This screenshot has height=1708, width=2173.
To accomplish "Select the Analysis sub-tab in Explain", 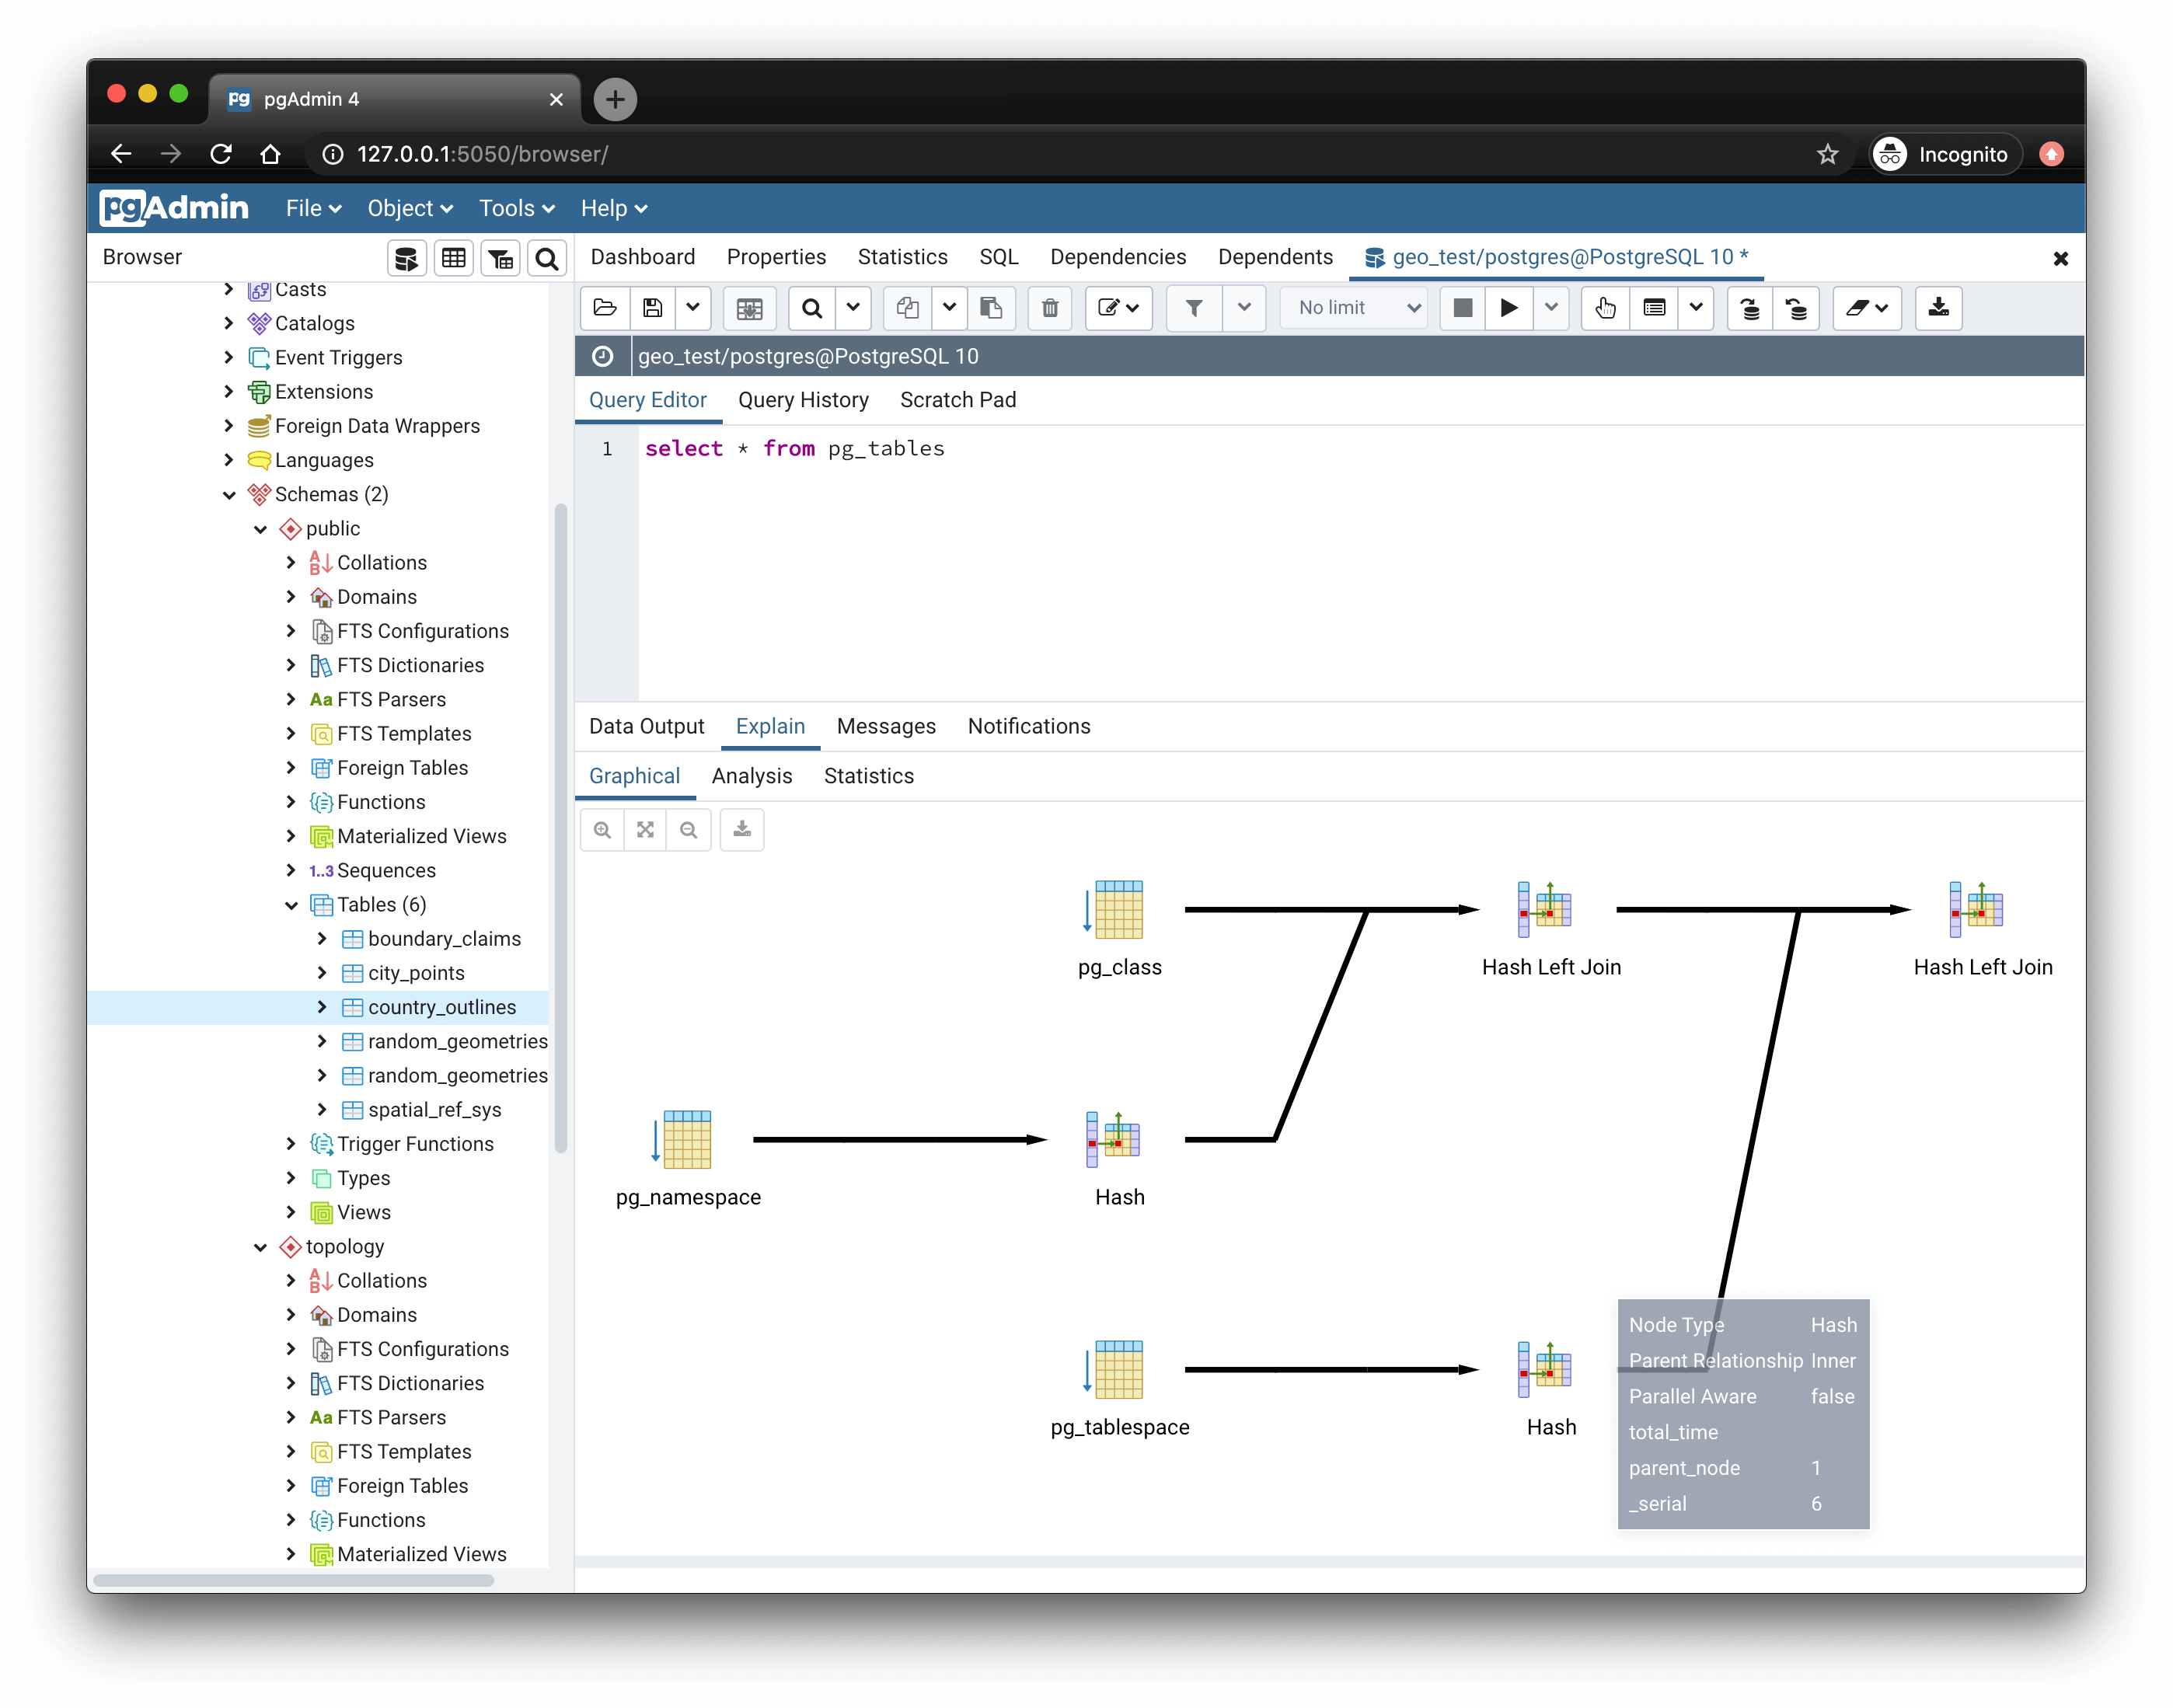I will (x=753, y=776).
